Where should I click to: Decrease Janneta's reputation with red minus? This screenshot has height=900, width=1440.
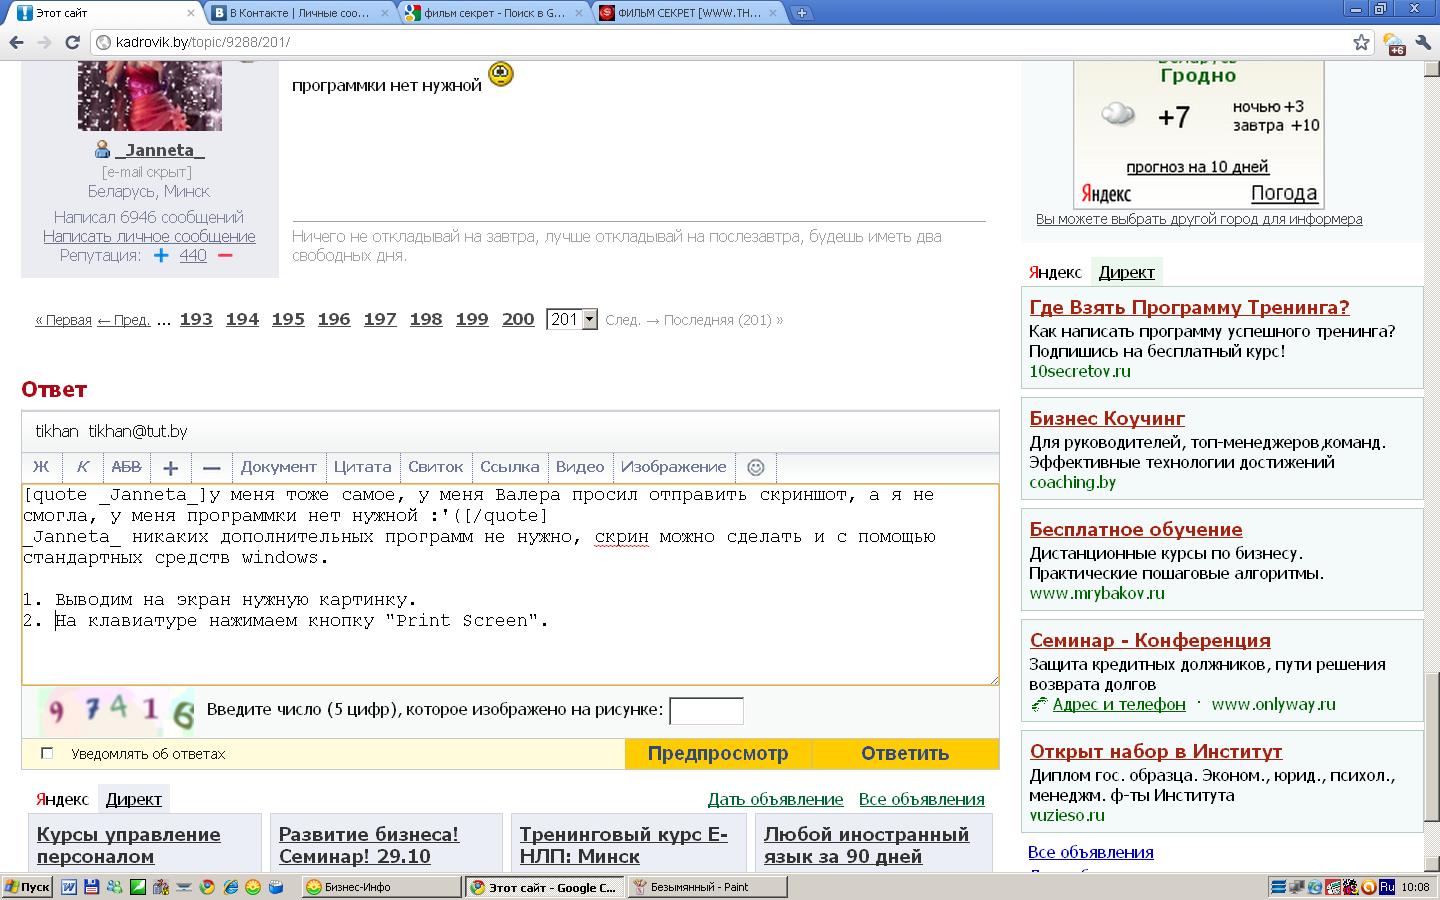225,256
